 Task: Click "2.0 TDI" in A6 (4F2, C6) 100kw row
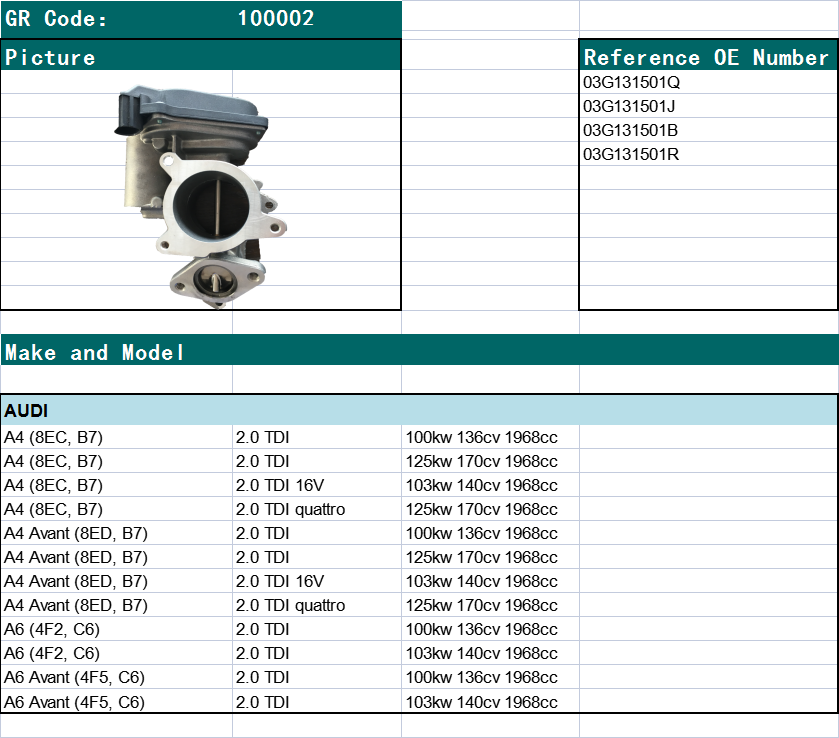tap(262, 629)
